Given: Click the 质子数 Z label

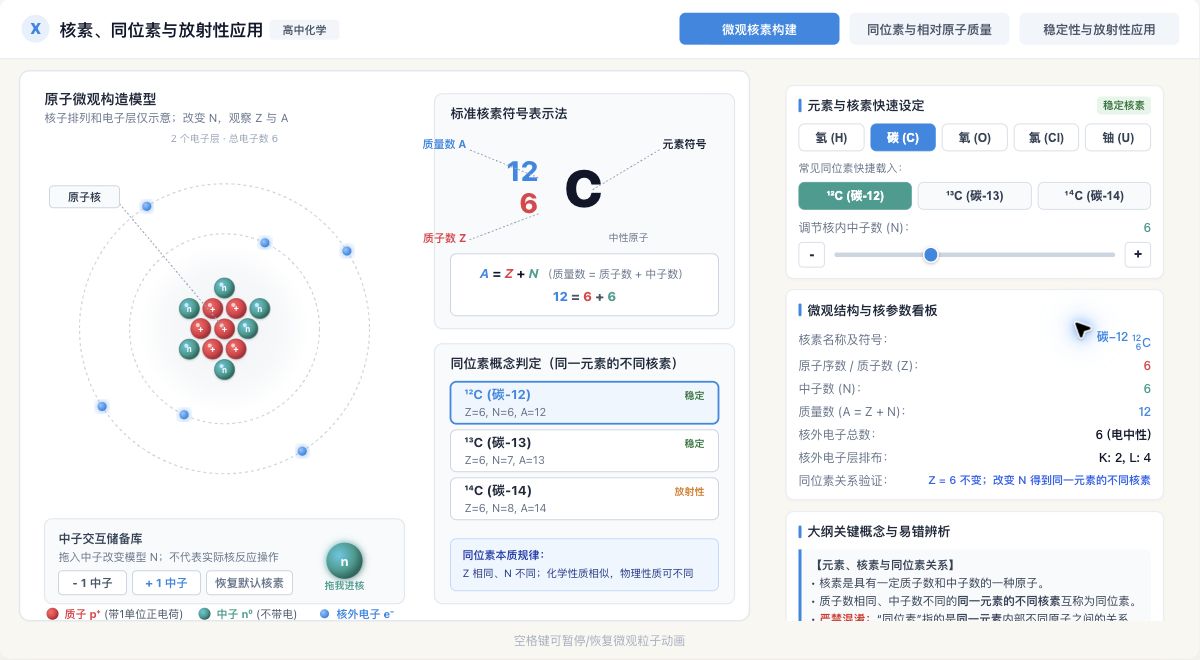Looking at the screenshot, I should tap(444, 238).
